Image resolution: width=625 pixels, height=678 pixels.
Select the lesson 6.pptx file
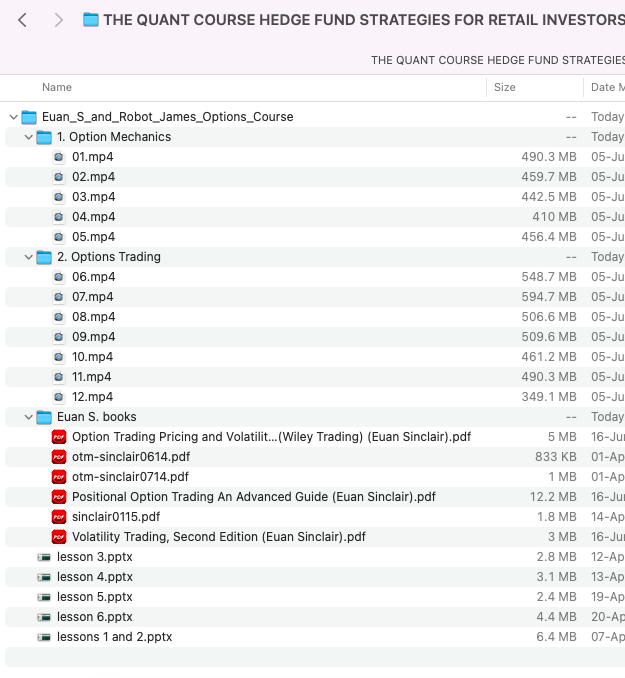94,617
